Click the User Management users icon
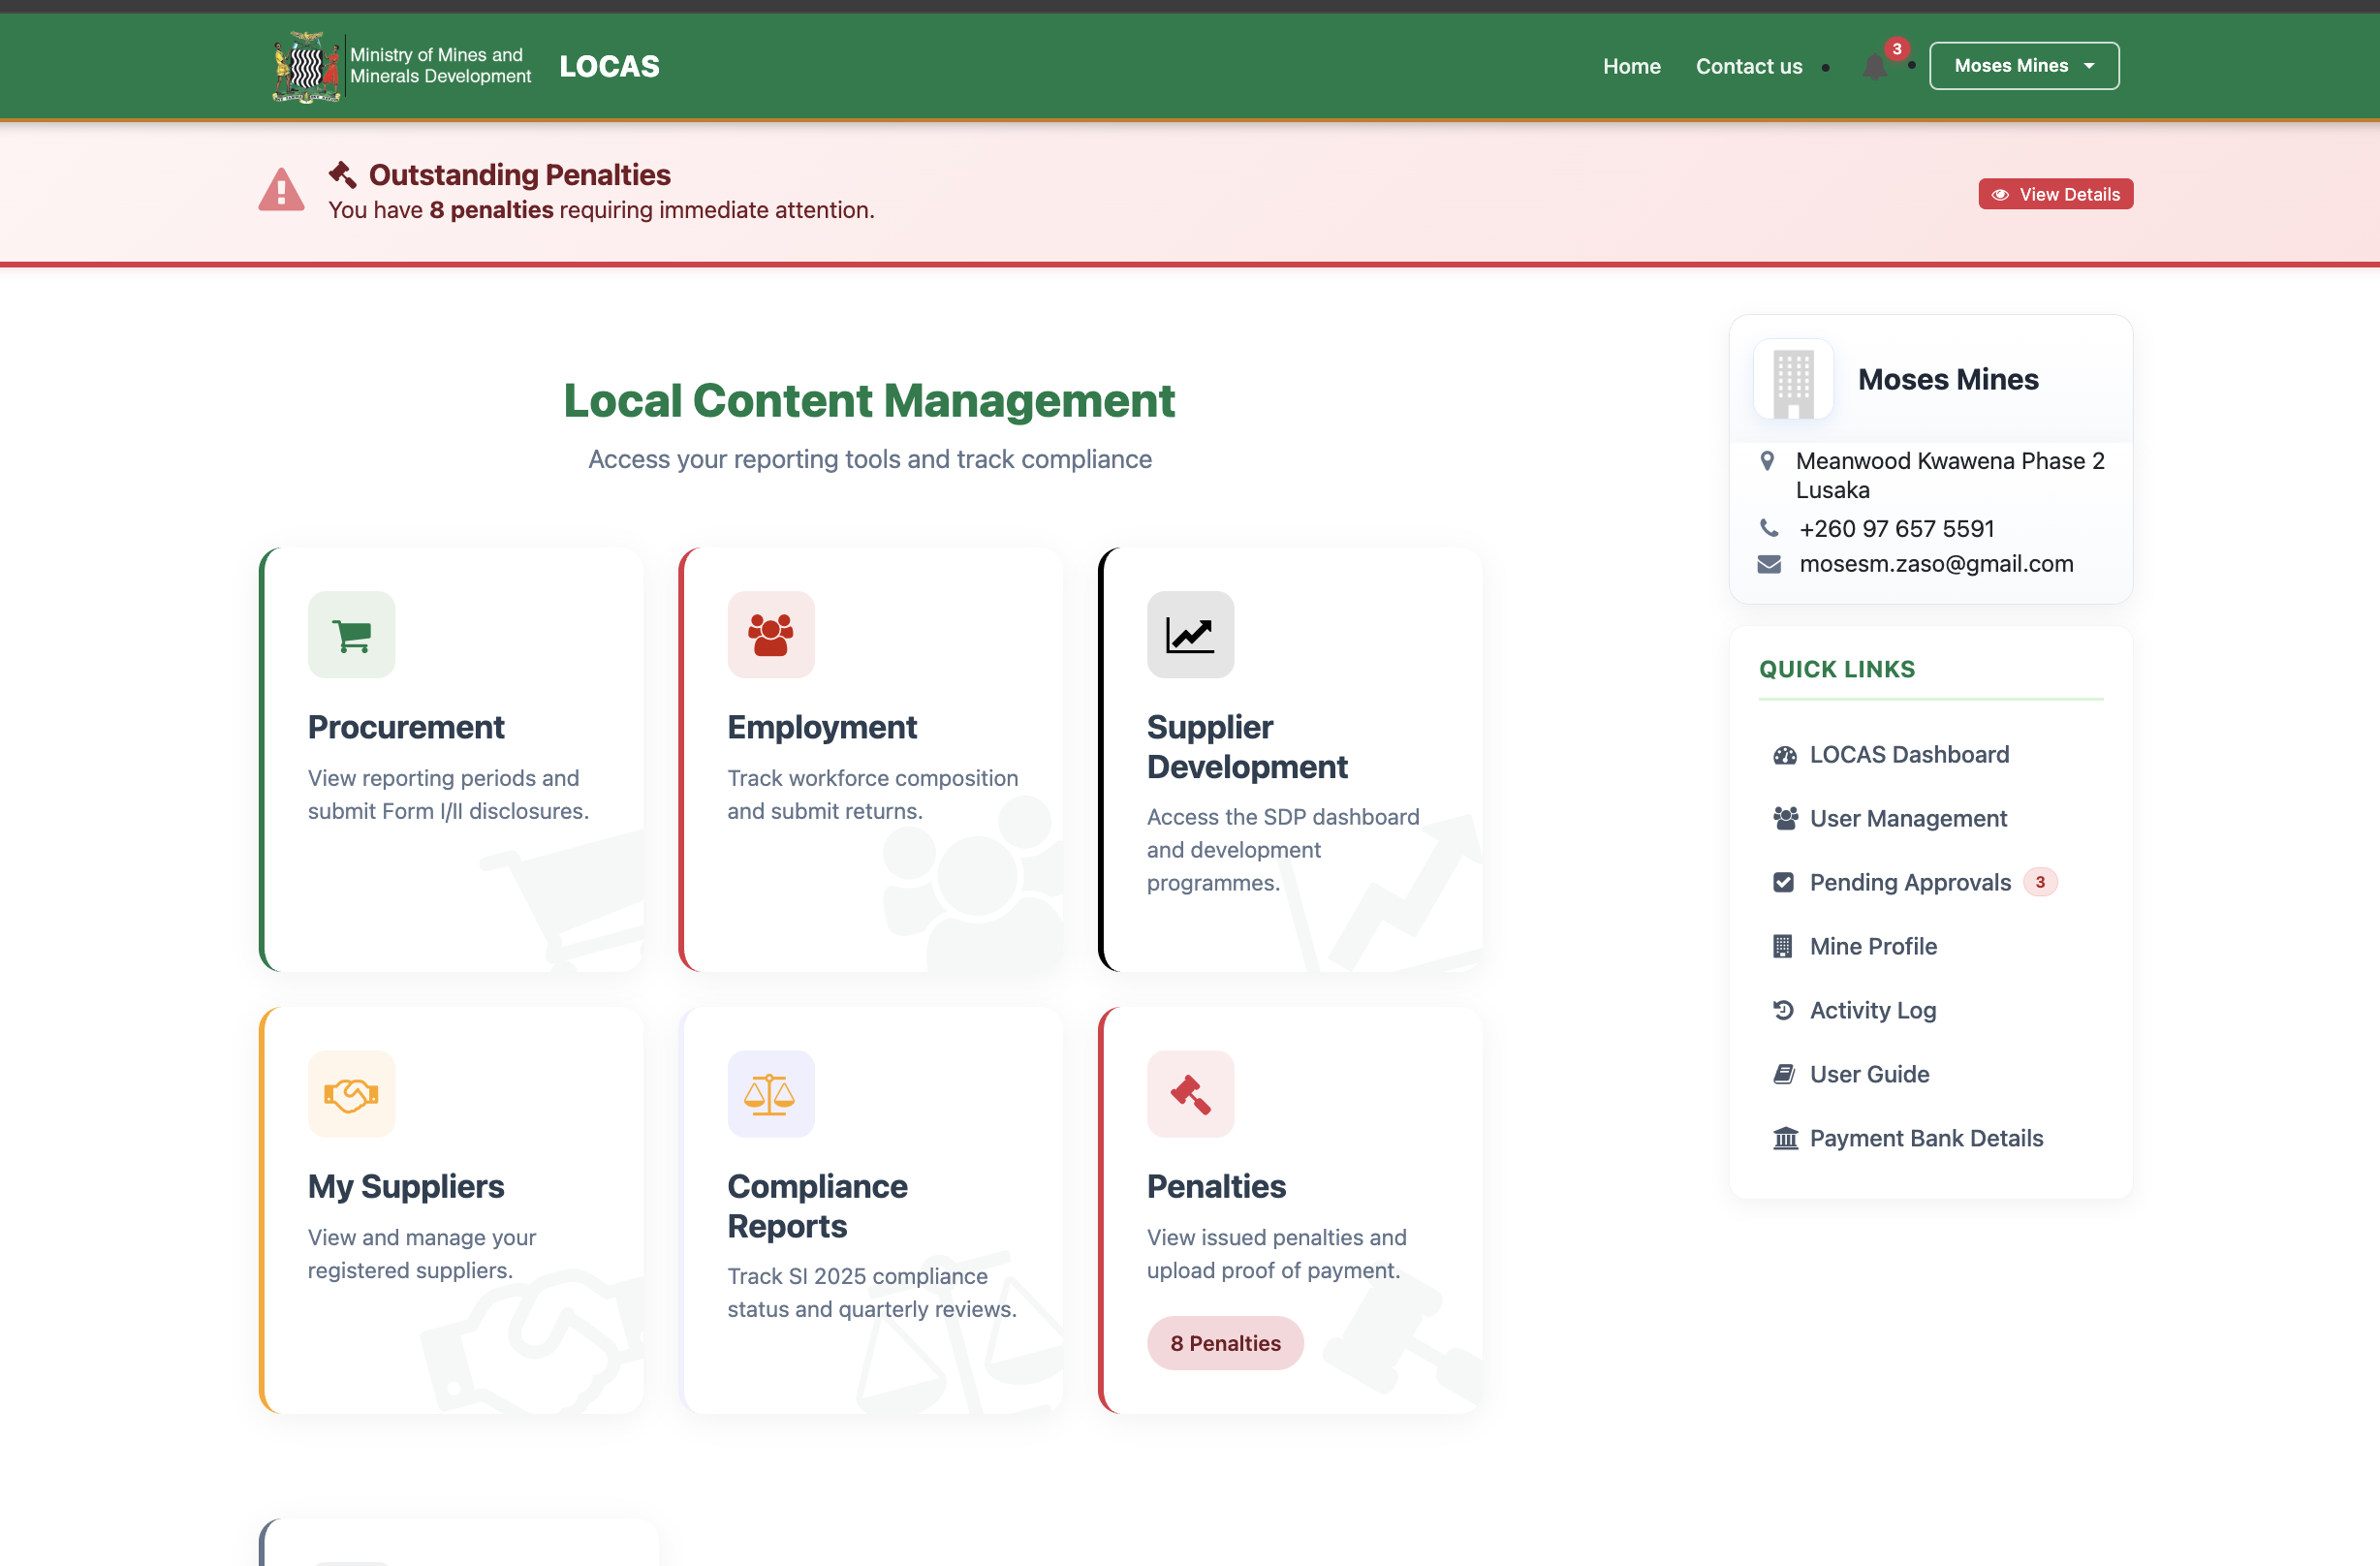Viewport: 2380px width, 1566px height. pyautogui.click(x=1785, y=819)
